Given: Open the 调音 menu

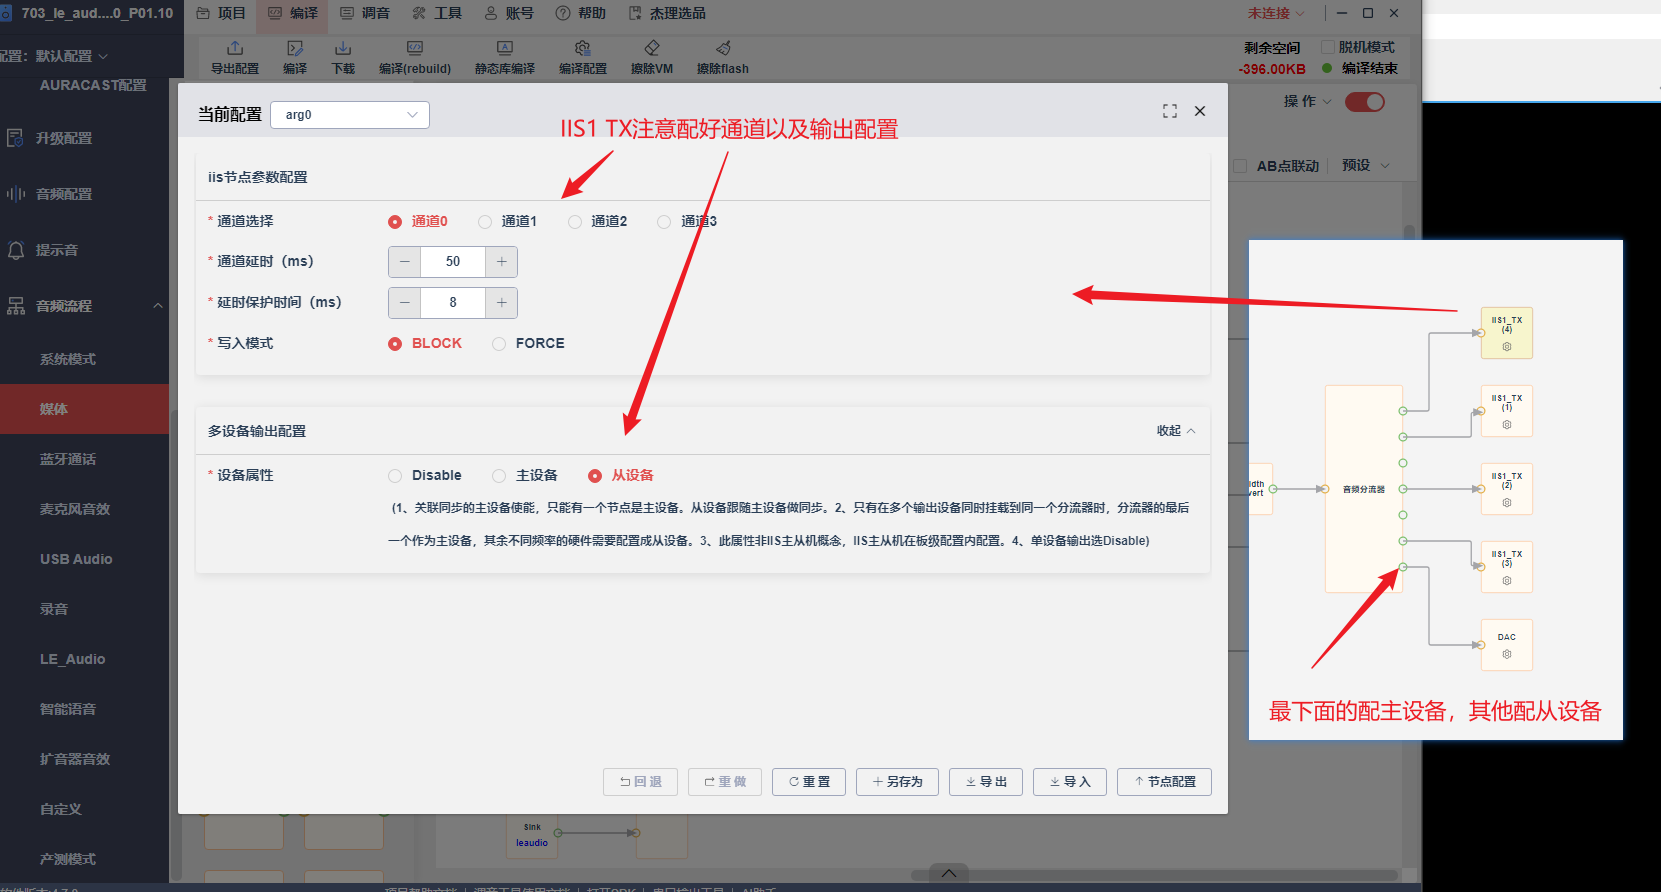Looking at the screenshot, I should 365,13.
